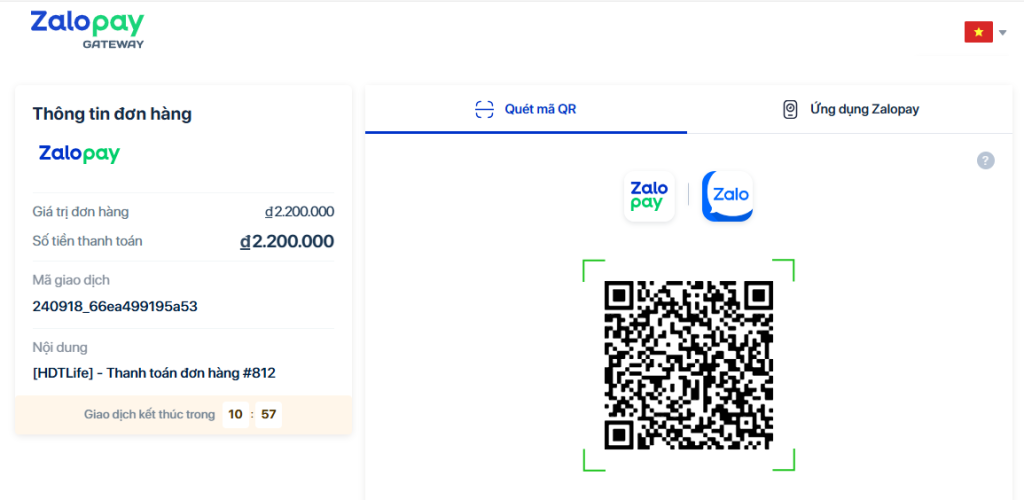Click the Thông tin đơn hàng heading
The image size is (1024, 500).
coord(112,114)
